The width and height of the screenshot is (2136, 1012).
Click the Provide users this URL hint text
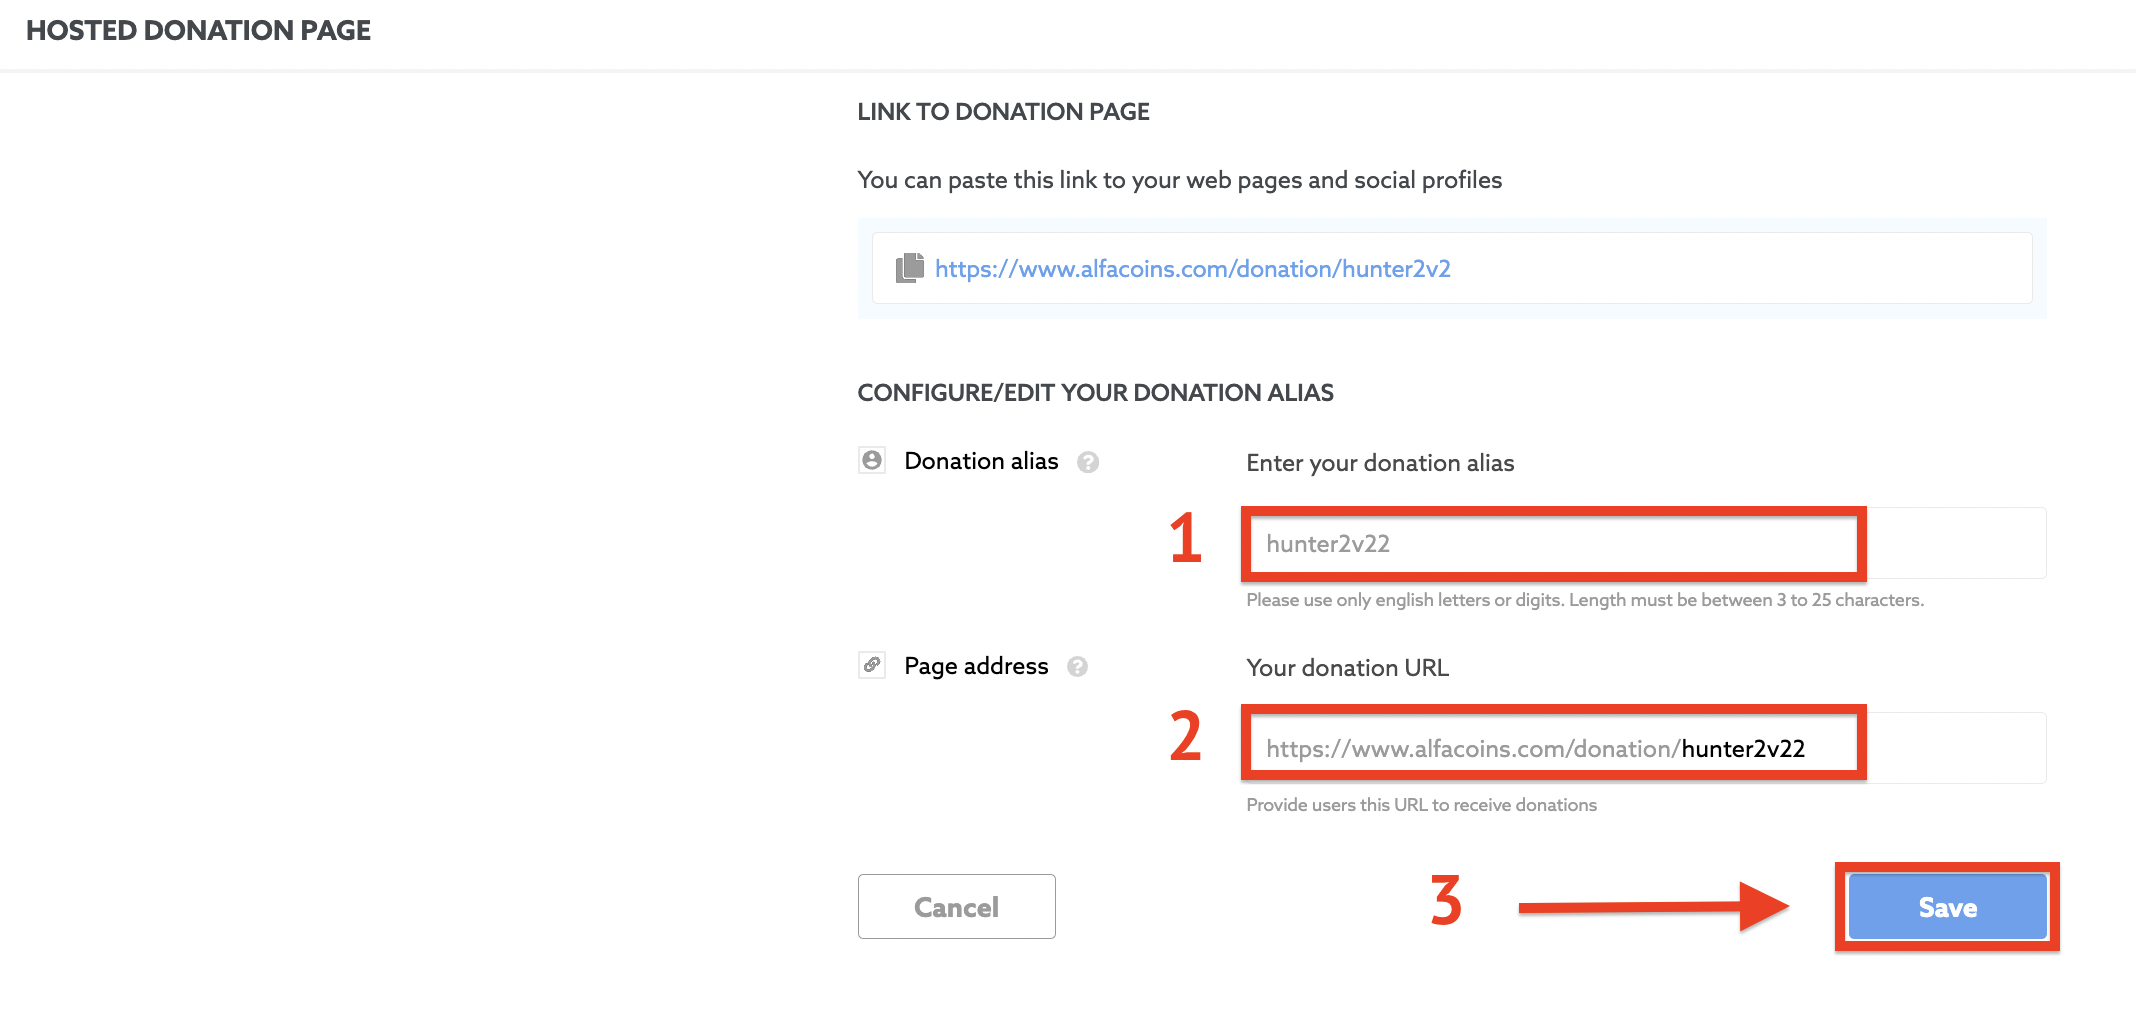tap(1421, 804)
